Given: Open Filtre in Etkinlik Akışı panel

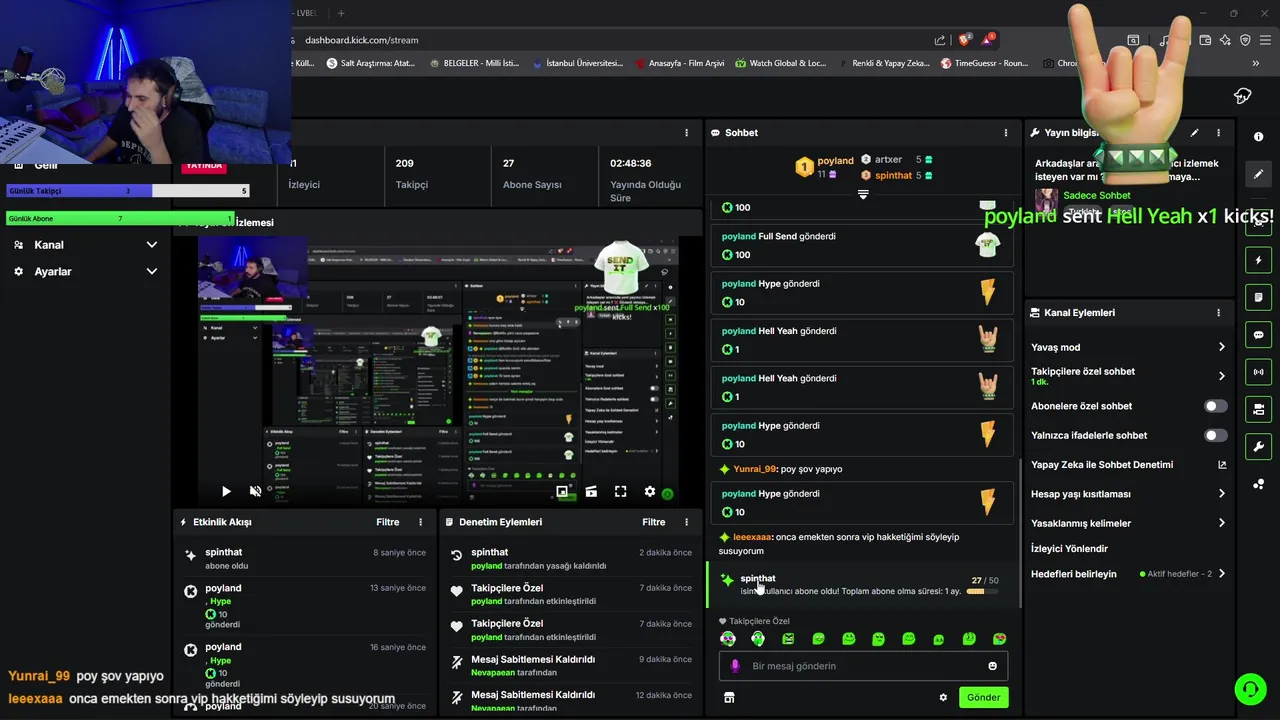Looking at the screenshot, I should tap(387, 522).
